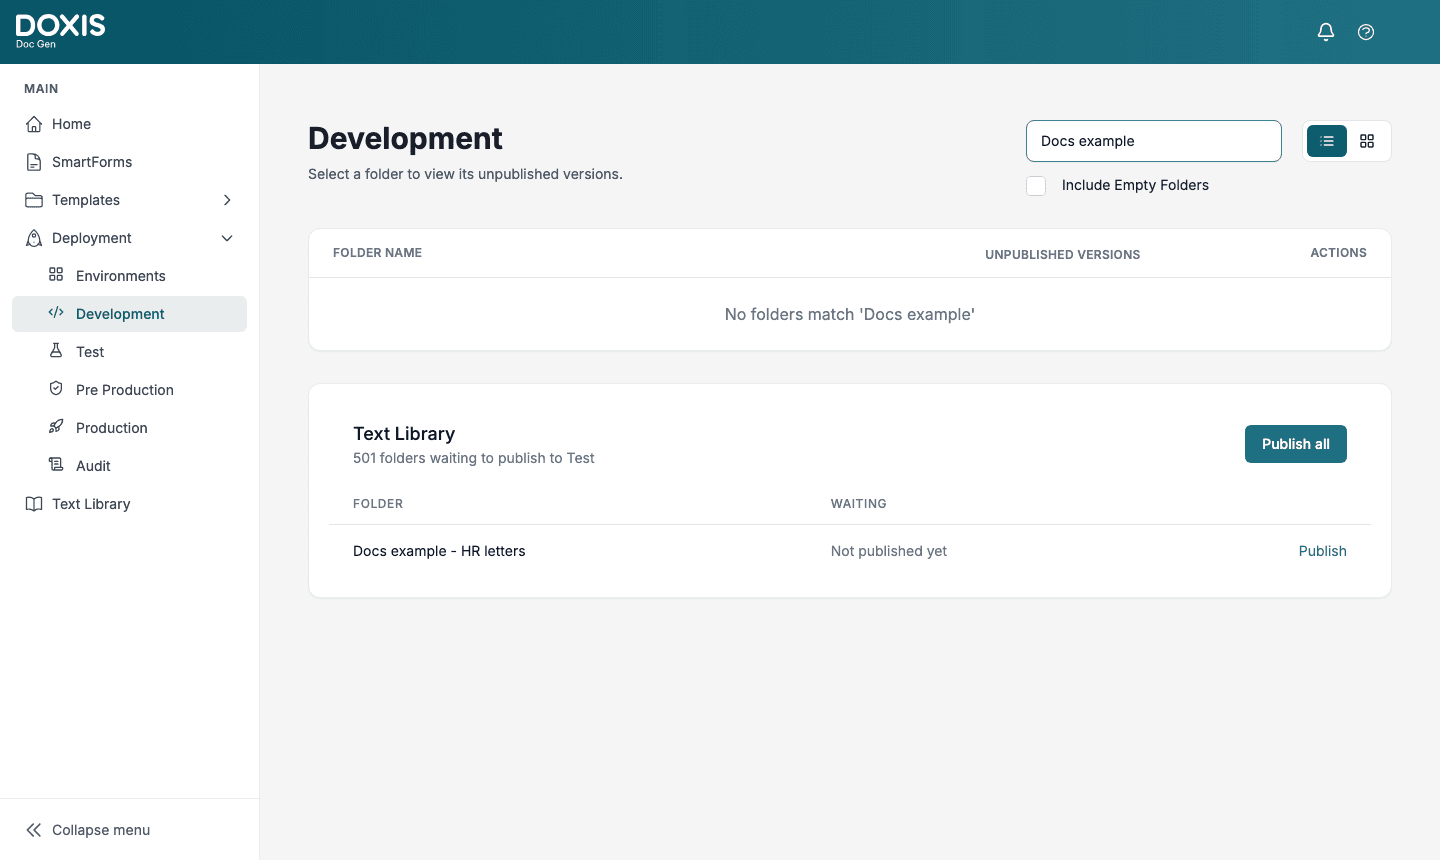Click the Publish all button
This screenshot has width=1440, height=860.
(x=1295, y=444)
